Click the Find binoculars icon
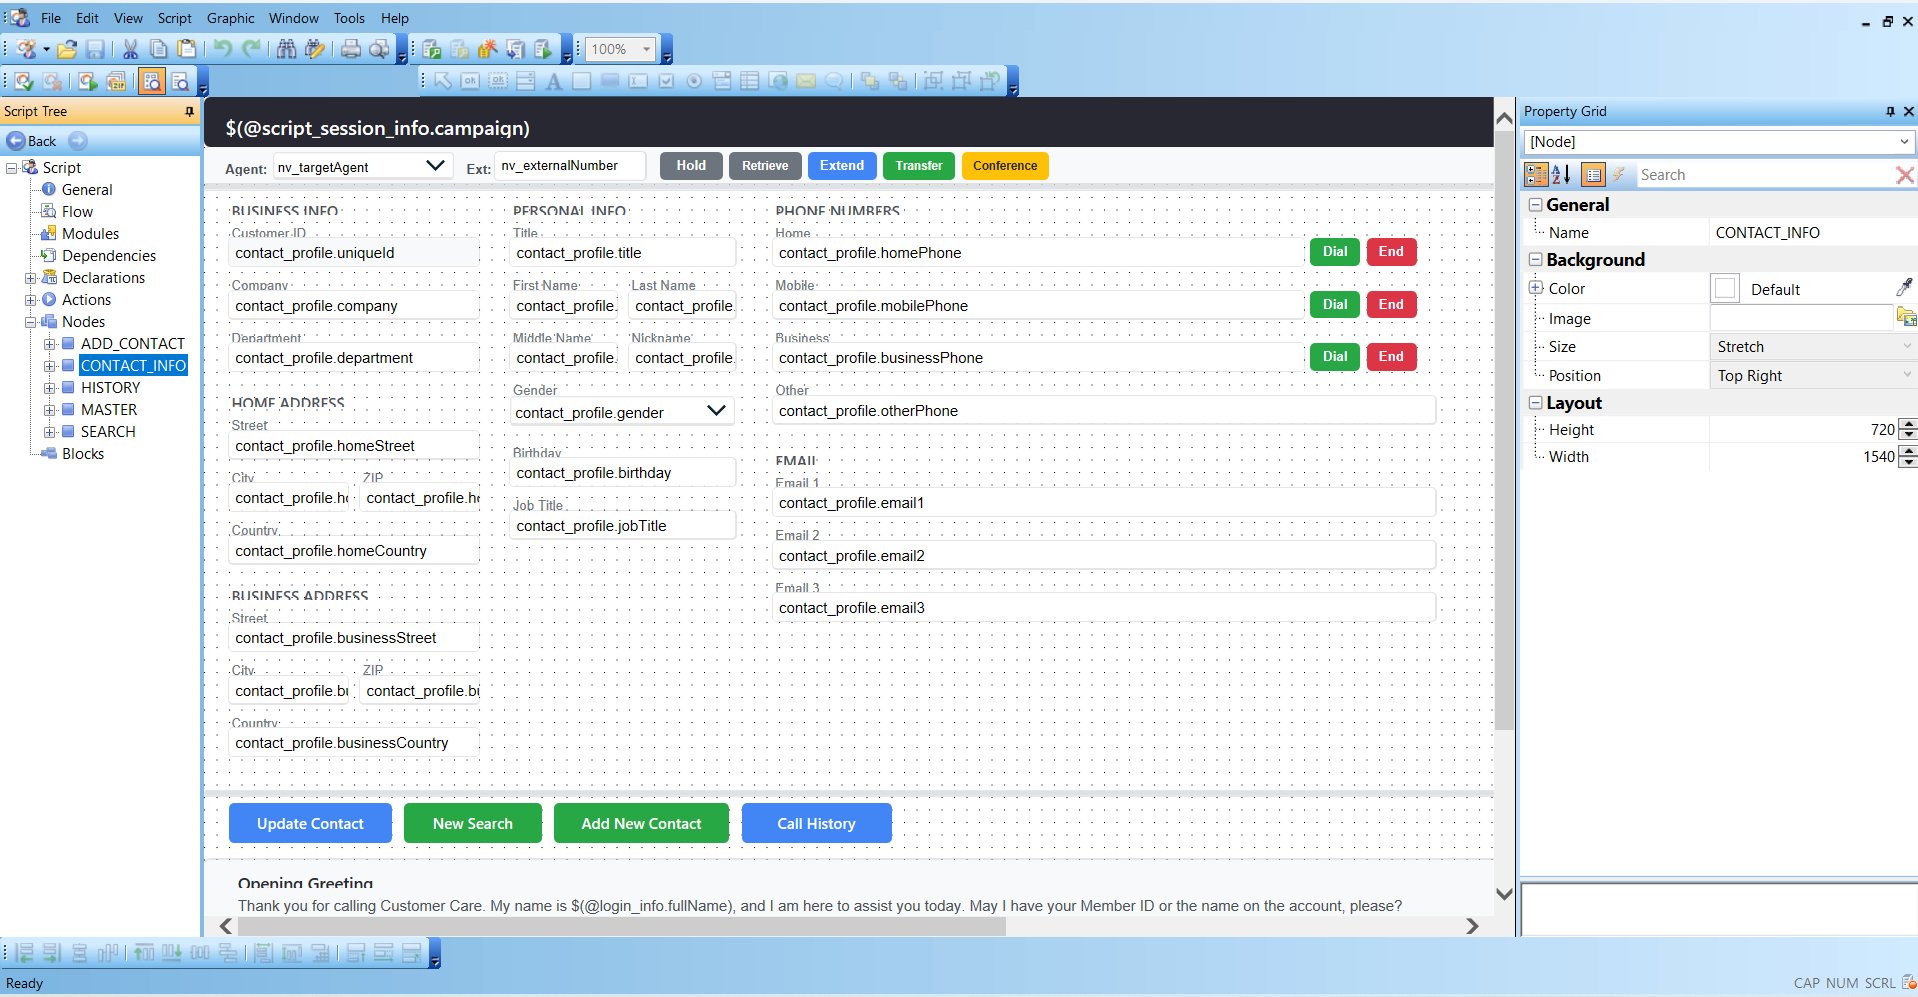1918x997 pixels. [x=286, y=49]
